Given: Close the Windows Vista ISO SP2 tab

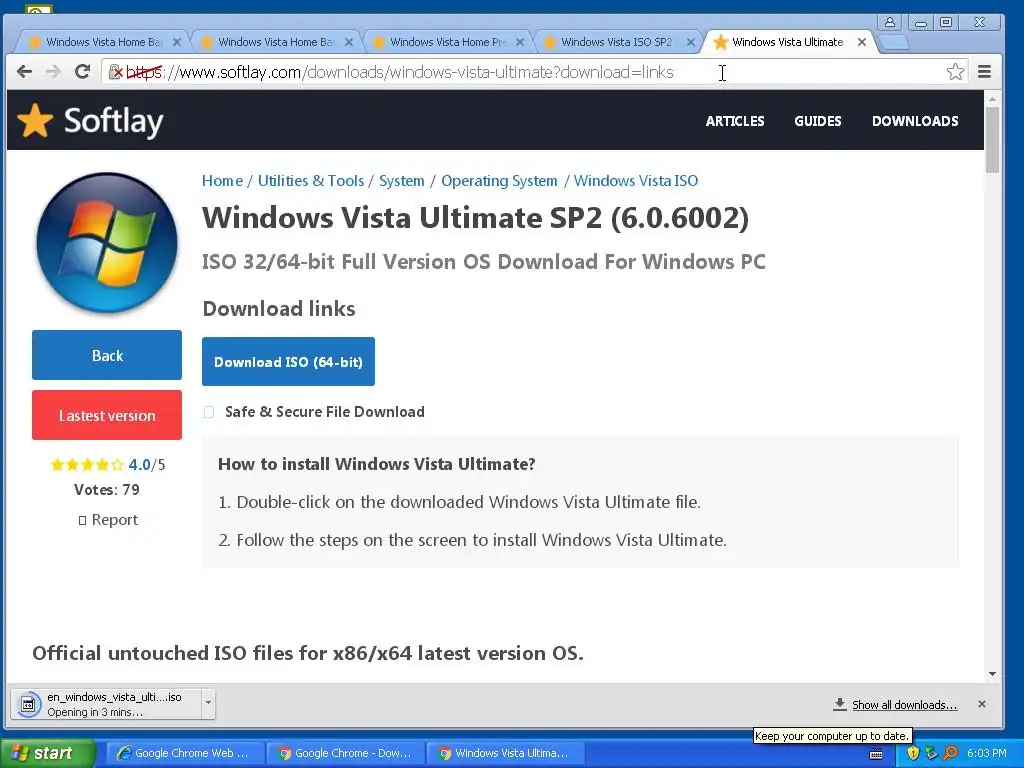Looking at the screenshot, I should 690,42.
